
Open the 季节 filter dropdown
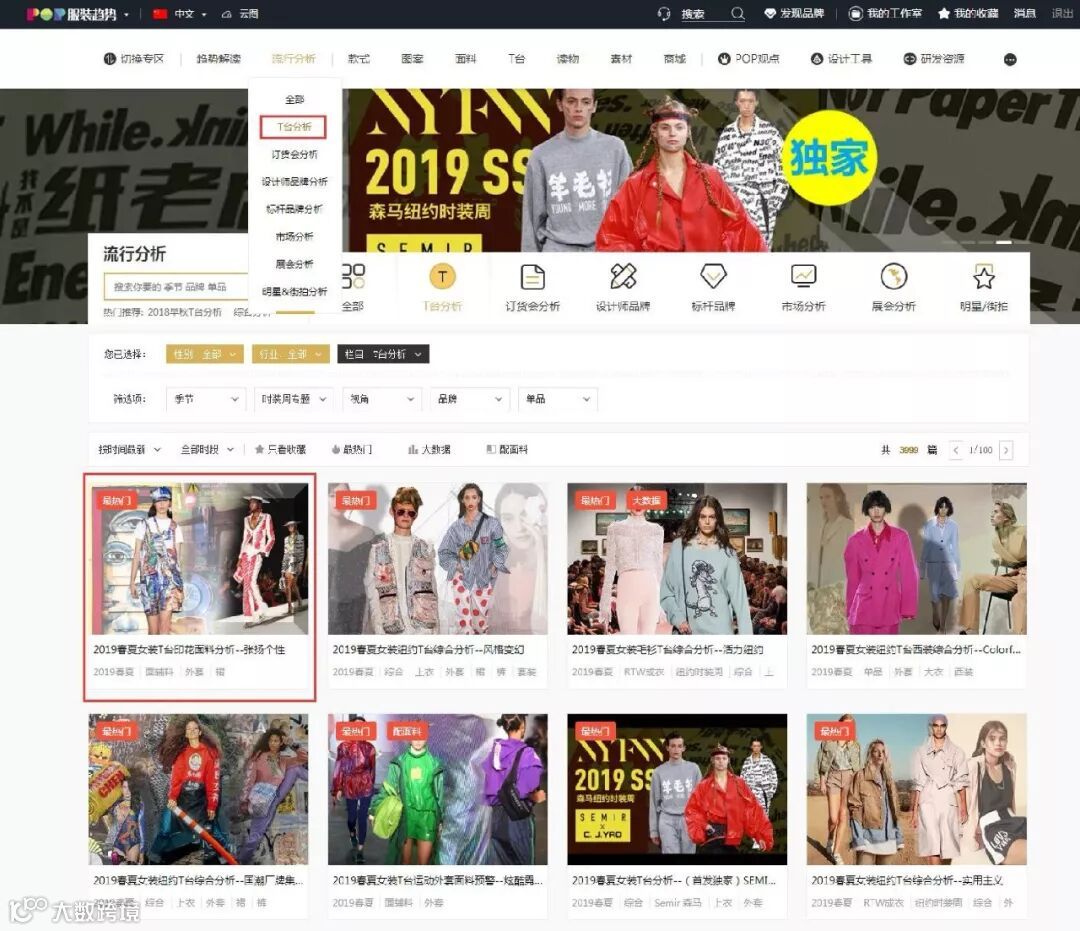click(x=206, y=399)
